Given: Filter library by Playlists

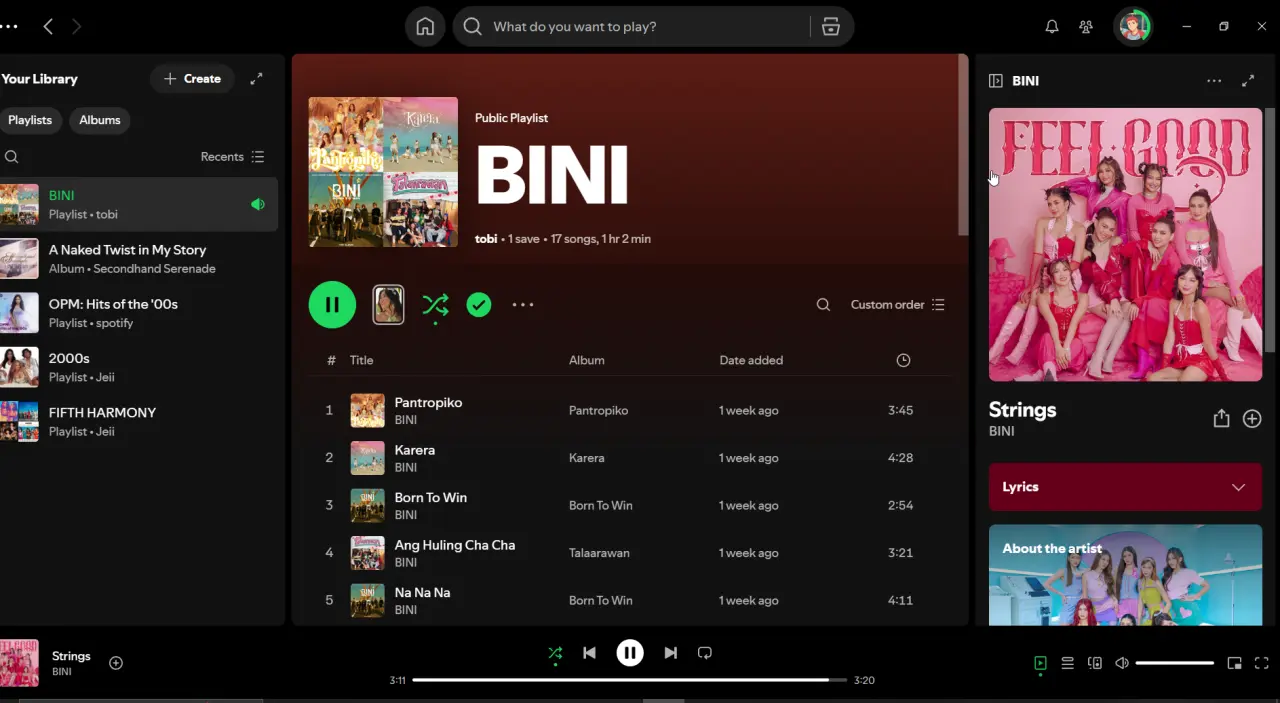Looking at the screenshot, I should 30,120.
